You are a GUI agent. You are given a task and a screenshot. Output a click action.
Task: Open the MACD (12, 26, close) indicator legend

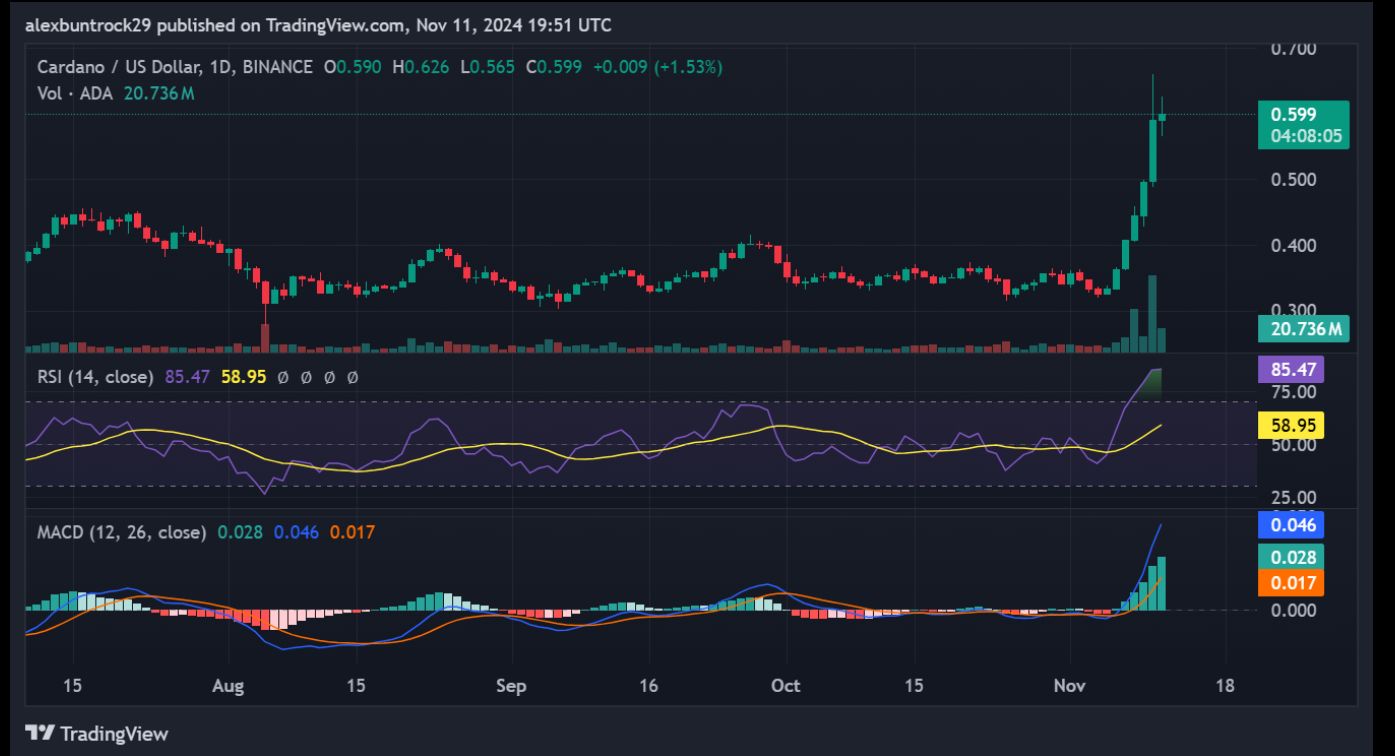[121, 532]
